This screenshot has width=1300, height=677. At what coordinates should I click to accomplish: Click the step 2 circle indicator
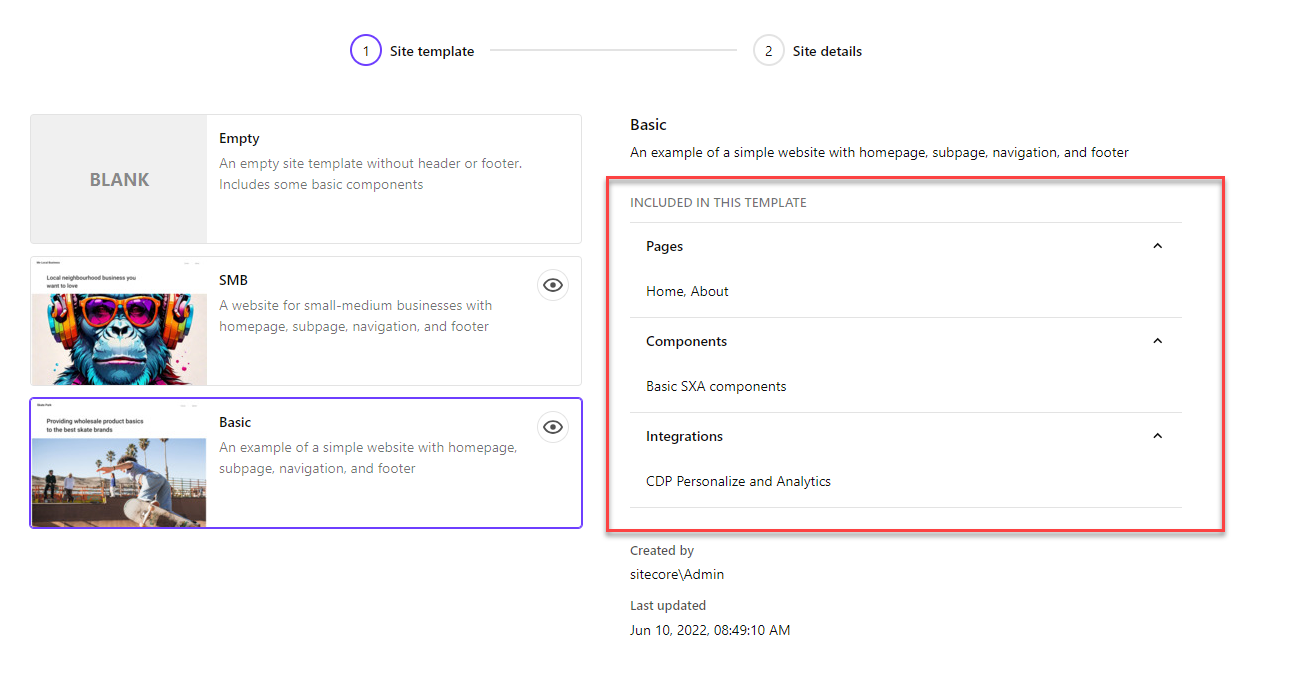click(x=768, y=51)
